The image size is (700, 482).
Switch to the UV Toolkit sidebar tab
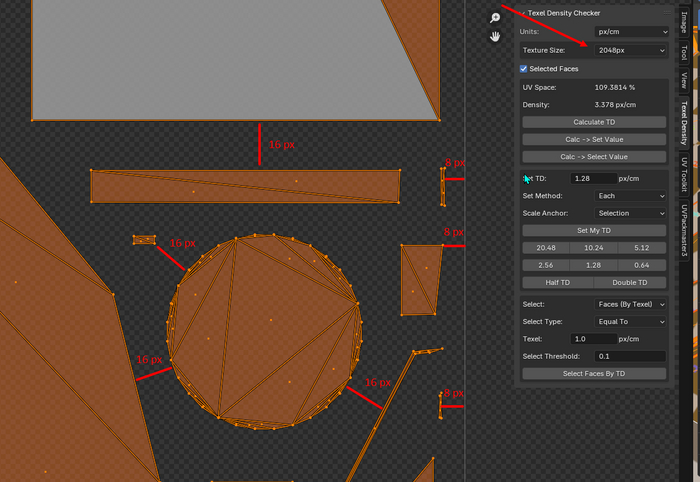(684, 174)
